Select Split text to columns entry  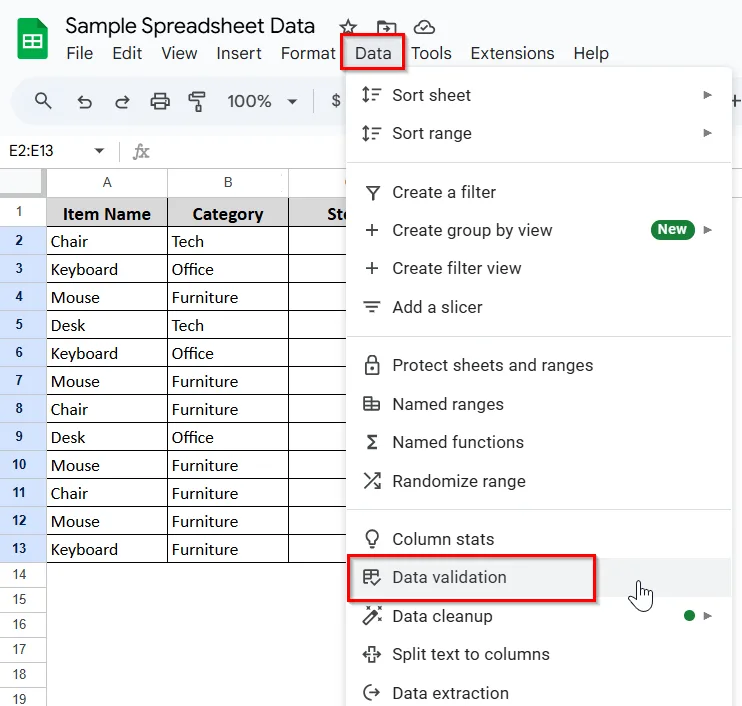point(539,654)
